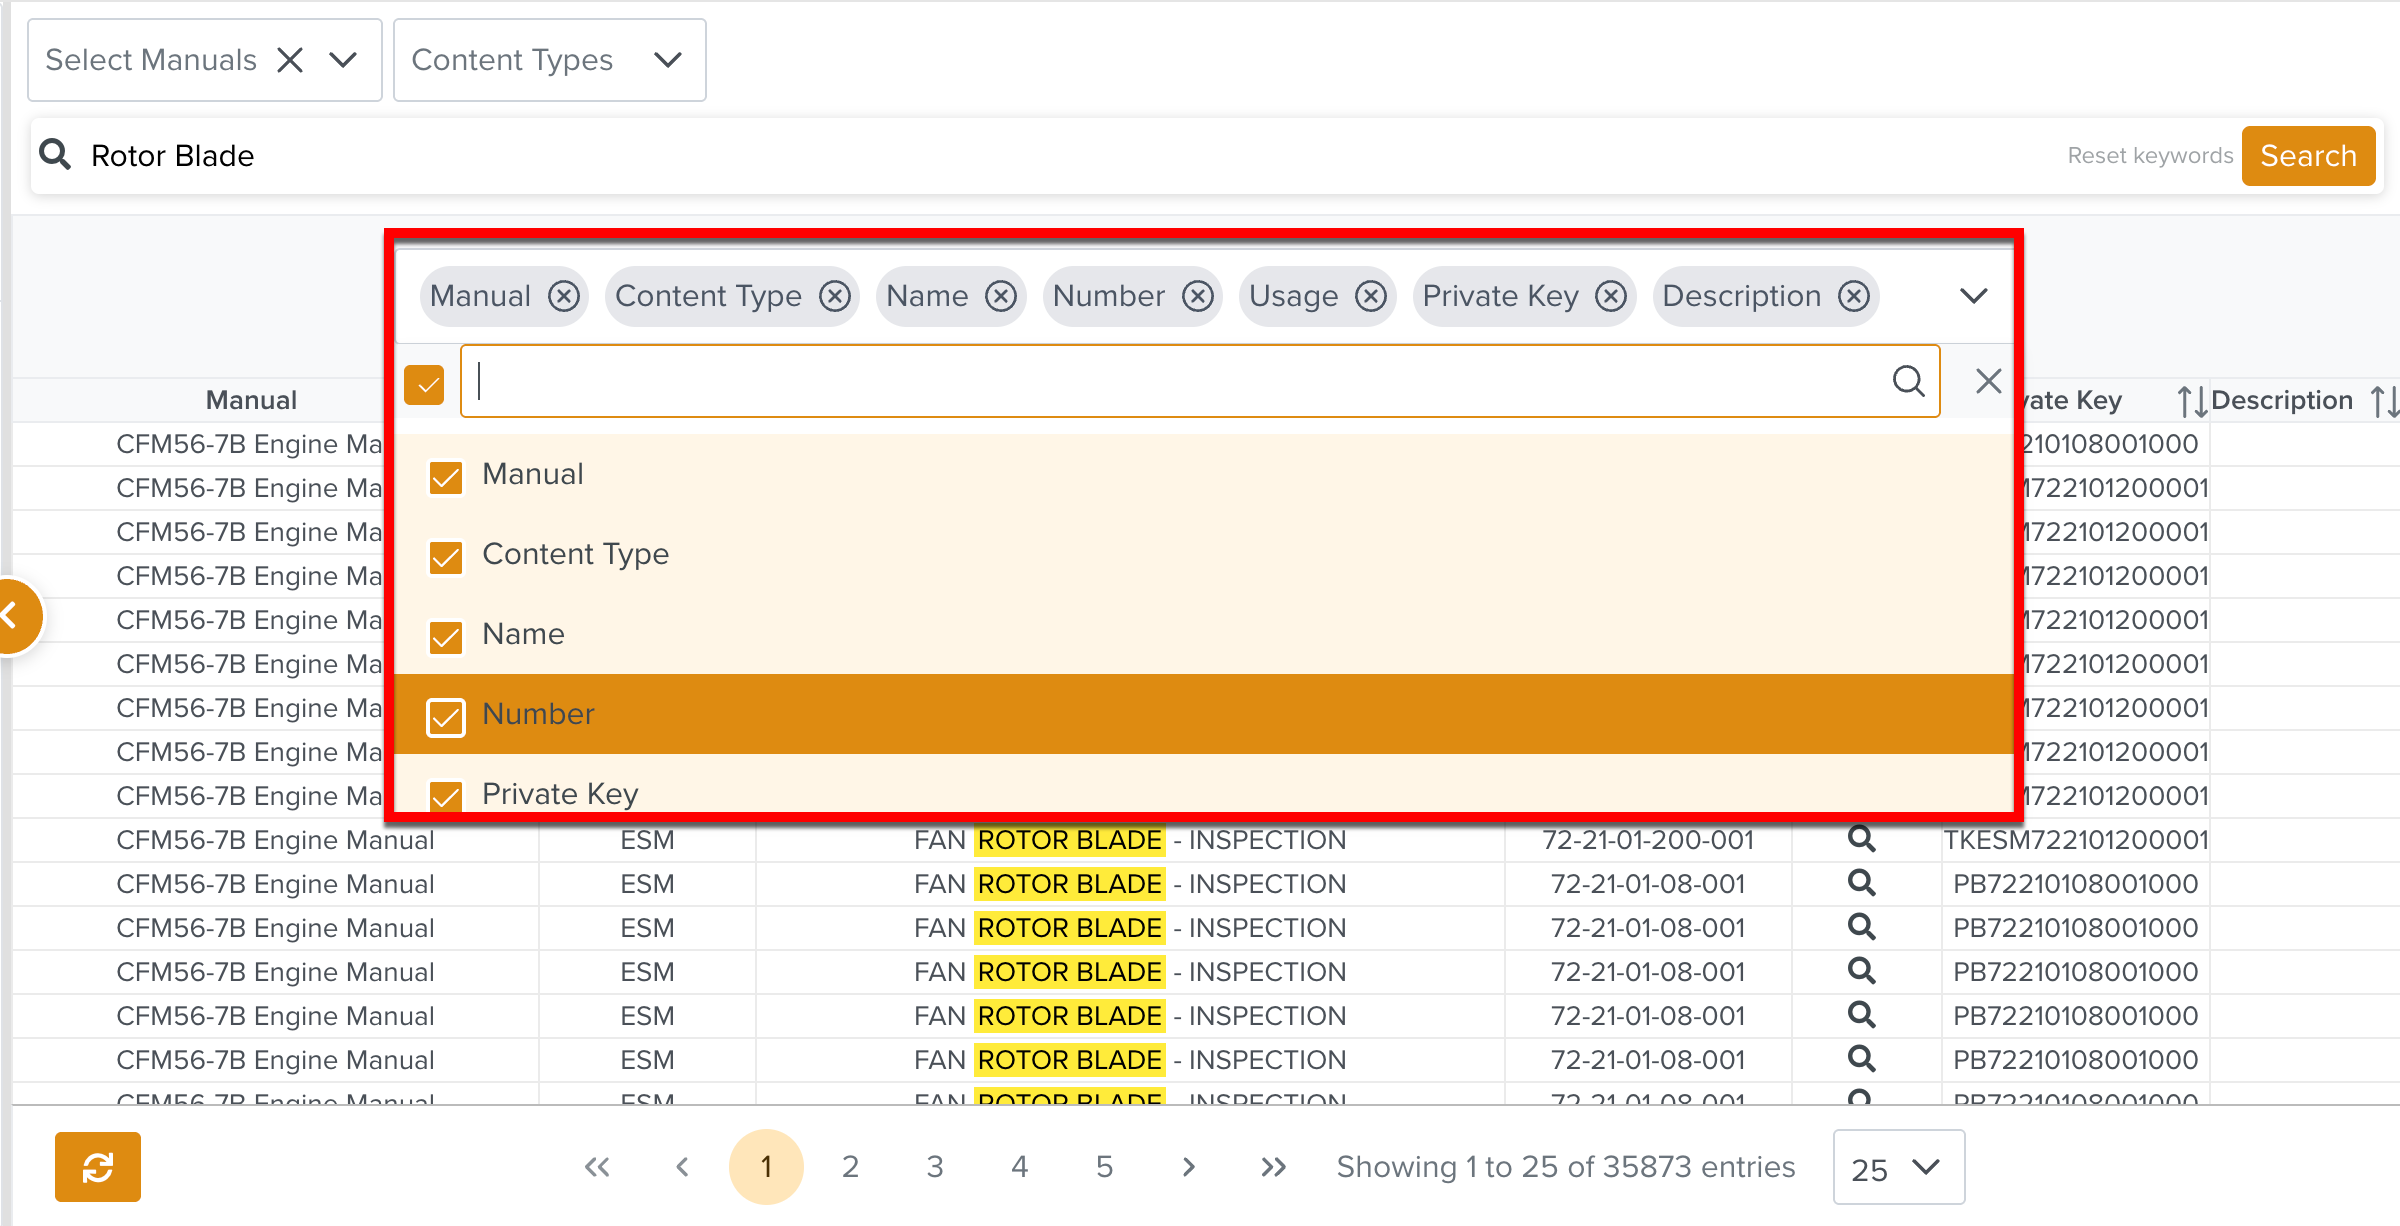The image size is (2400, 1226).
Task: Toggle the select-all columns checkbox
Action: (x=425, y=384)
